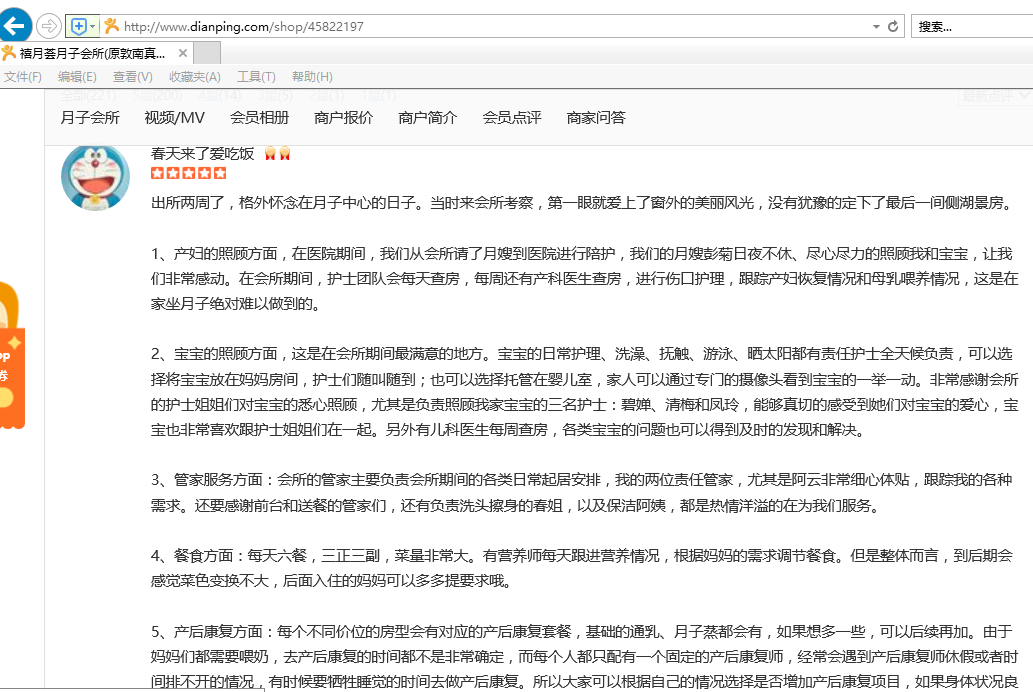Click the 搜索 search input box
This screenshot has height=692, width=1033.
972,26
